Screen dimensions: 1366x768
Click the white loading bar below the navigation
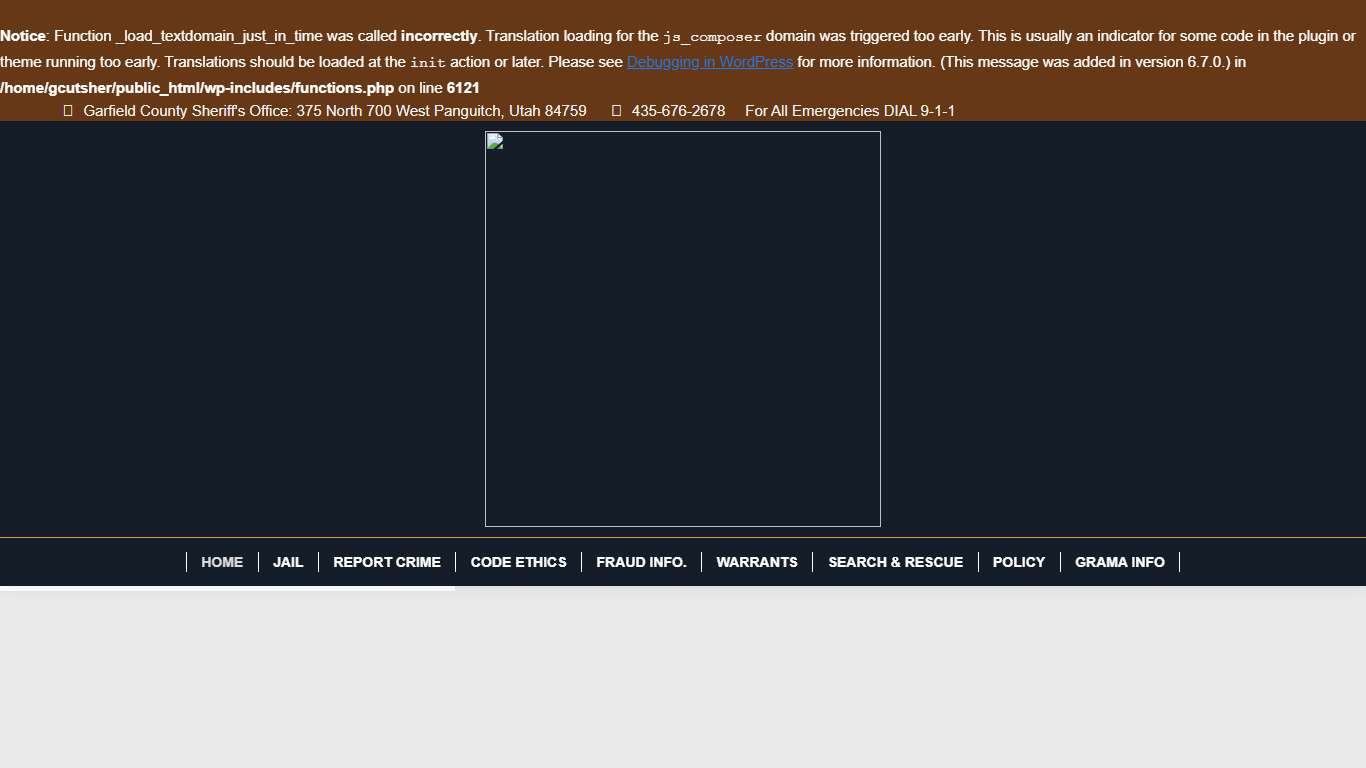(227, 589)
